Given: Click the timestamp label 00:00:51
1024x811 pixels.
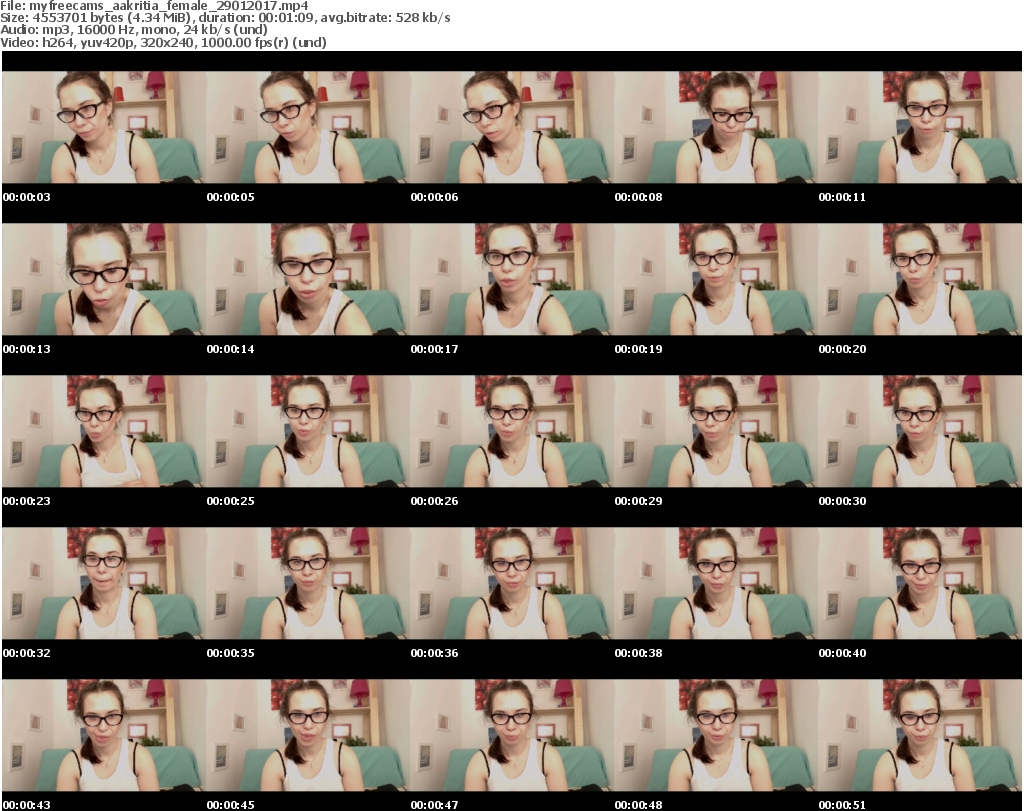Looking at the screenshot, I should pyautogui.click(x=842, y=805).
